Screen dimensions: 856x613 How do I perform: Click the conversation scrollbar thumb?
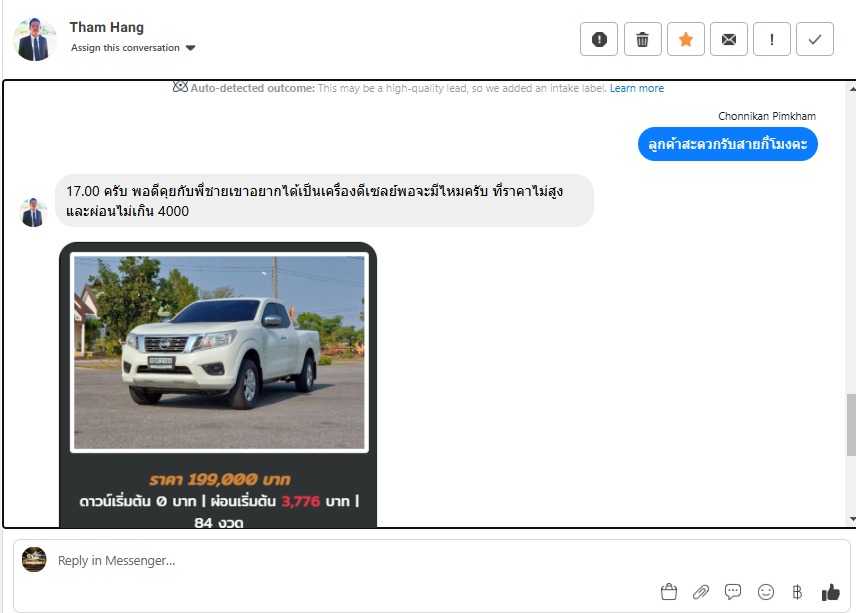pos(851,424)
